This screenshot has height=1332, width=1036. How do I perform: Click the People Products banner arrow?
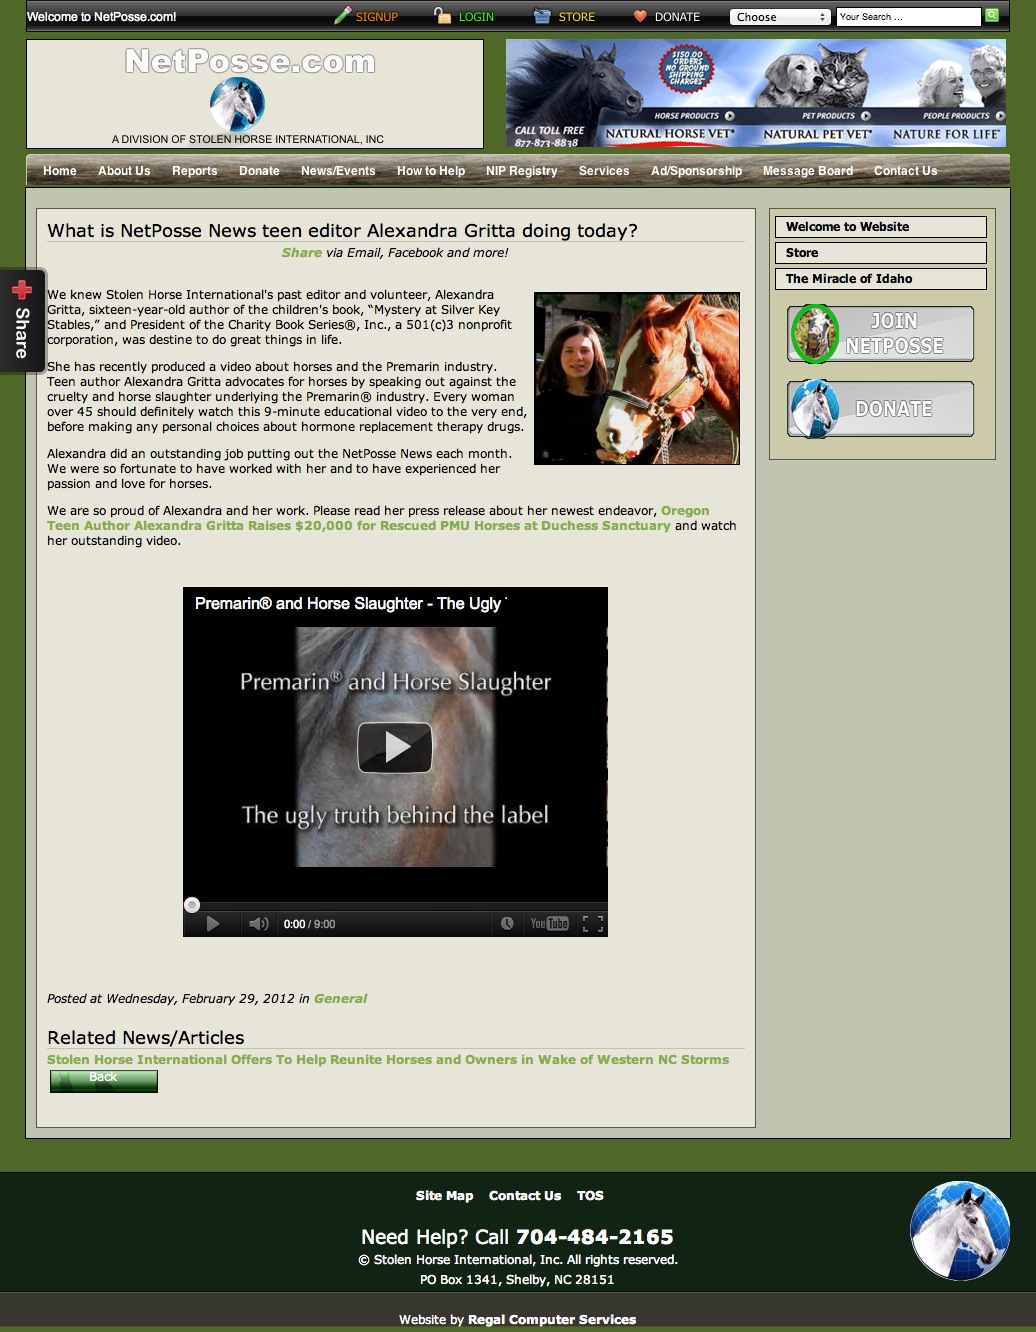[x=1000, y=116]
